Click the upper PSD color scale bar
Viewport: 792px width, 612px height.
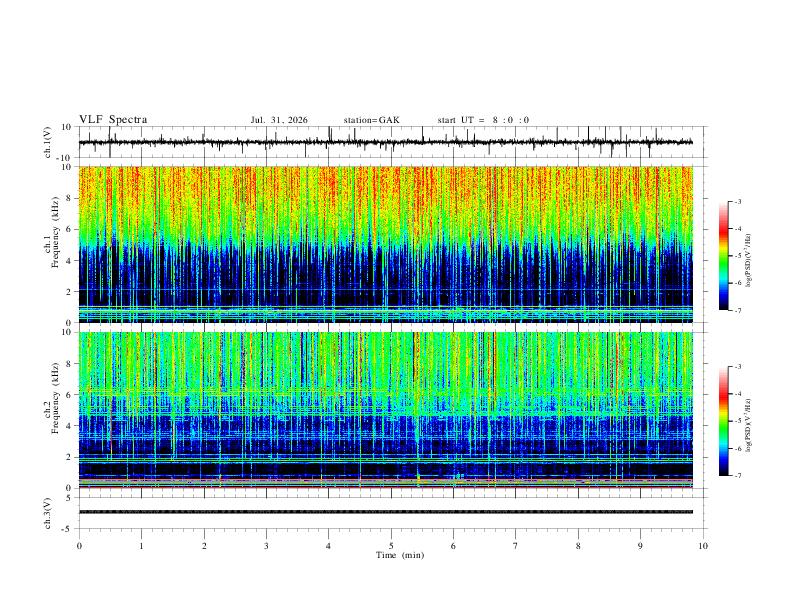click(x=724, y=256)
